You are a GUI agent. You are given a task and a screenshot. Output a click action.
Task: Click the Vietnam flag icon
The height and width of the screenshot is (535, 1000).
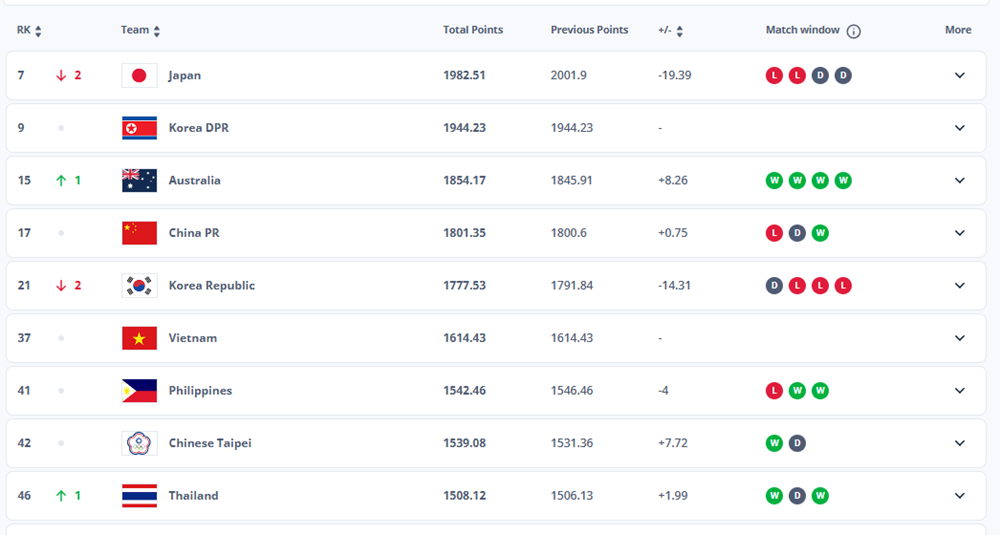[139, 338]
